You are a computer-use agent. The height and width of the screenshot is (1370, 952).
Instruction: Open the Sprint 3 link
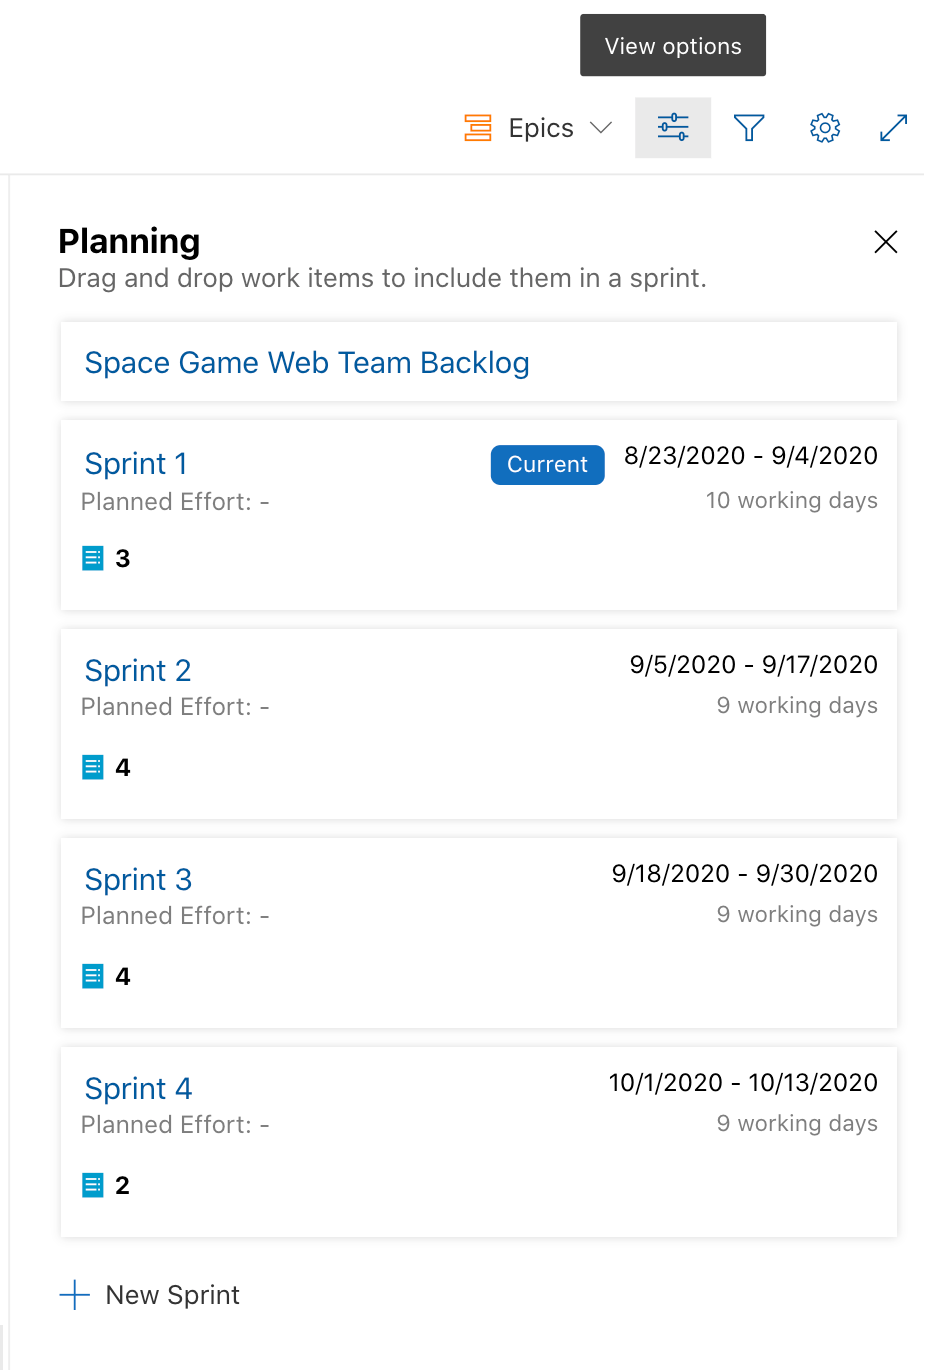click(138, 880)
